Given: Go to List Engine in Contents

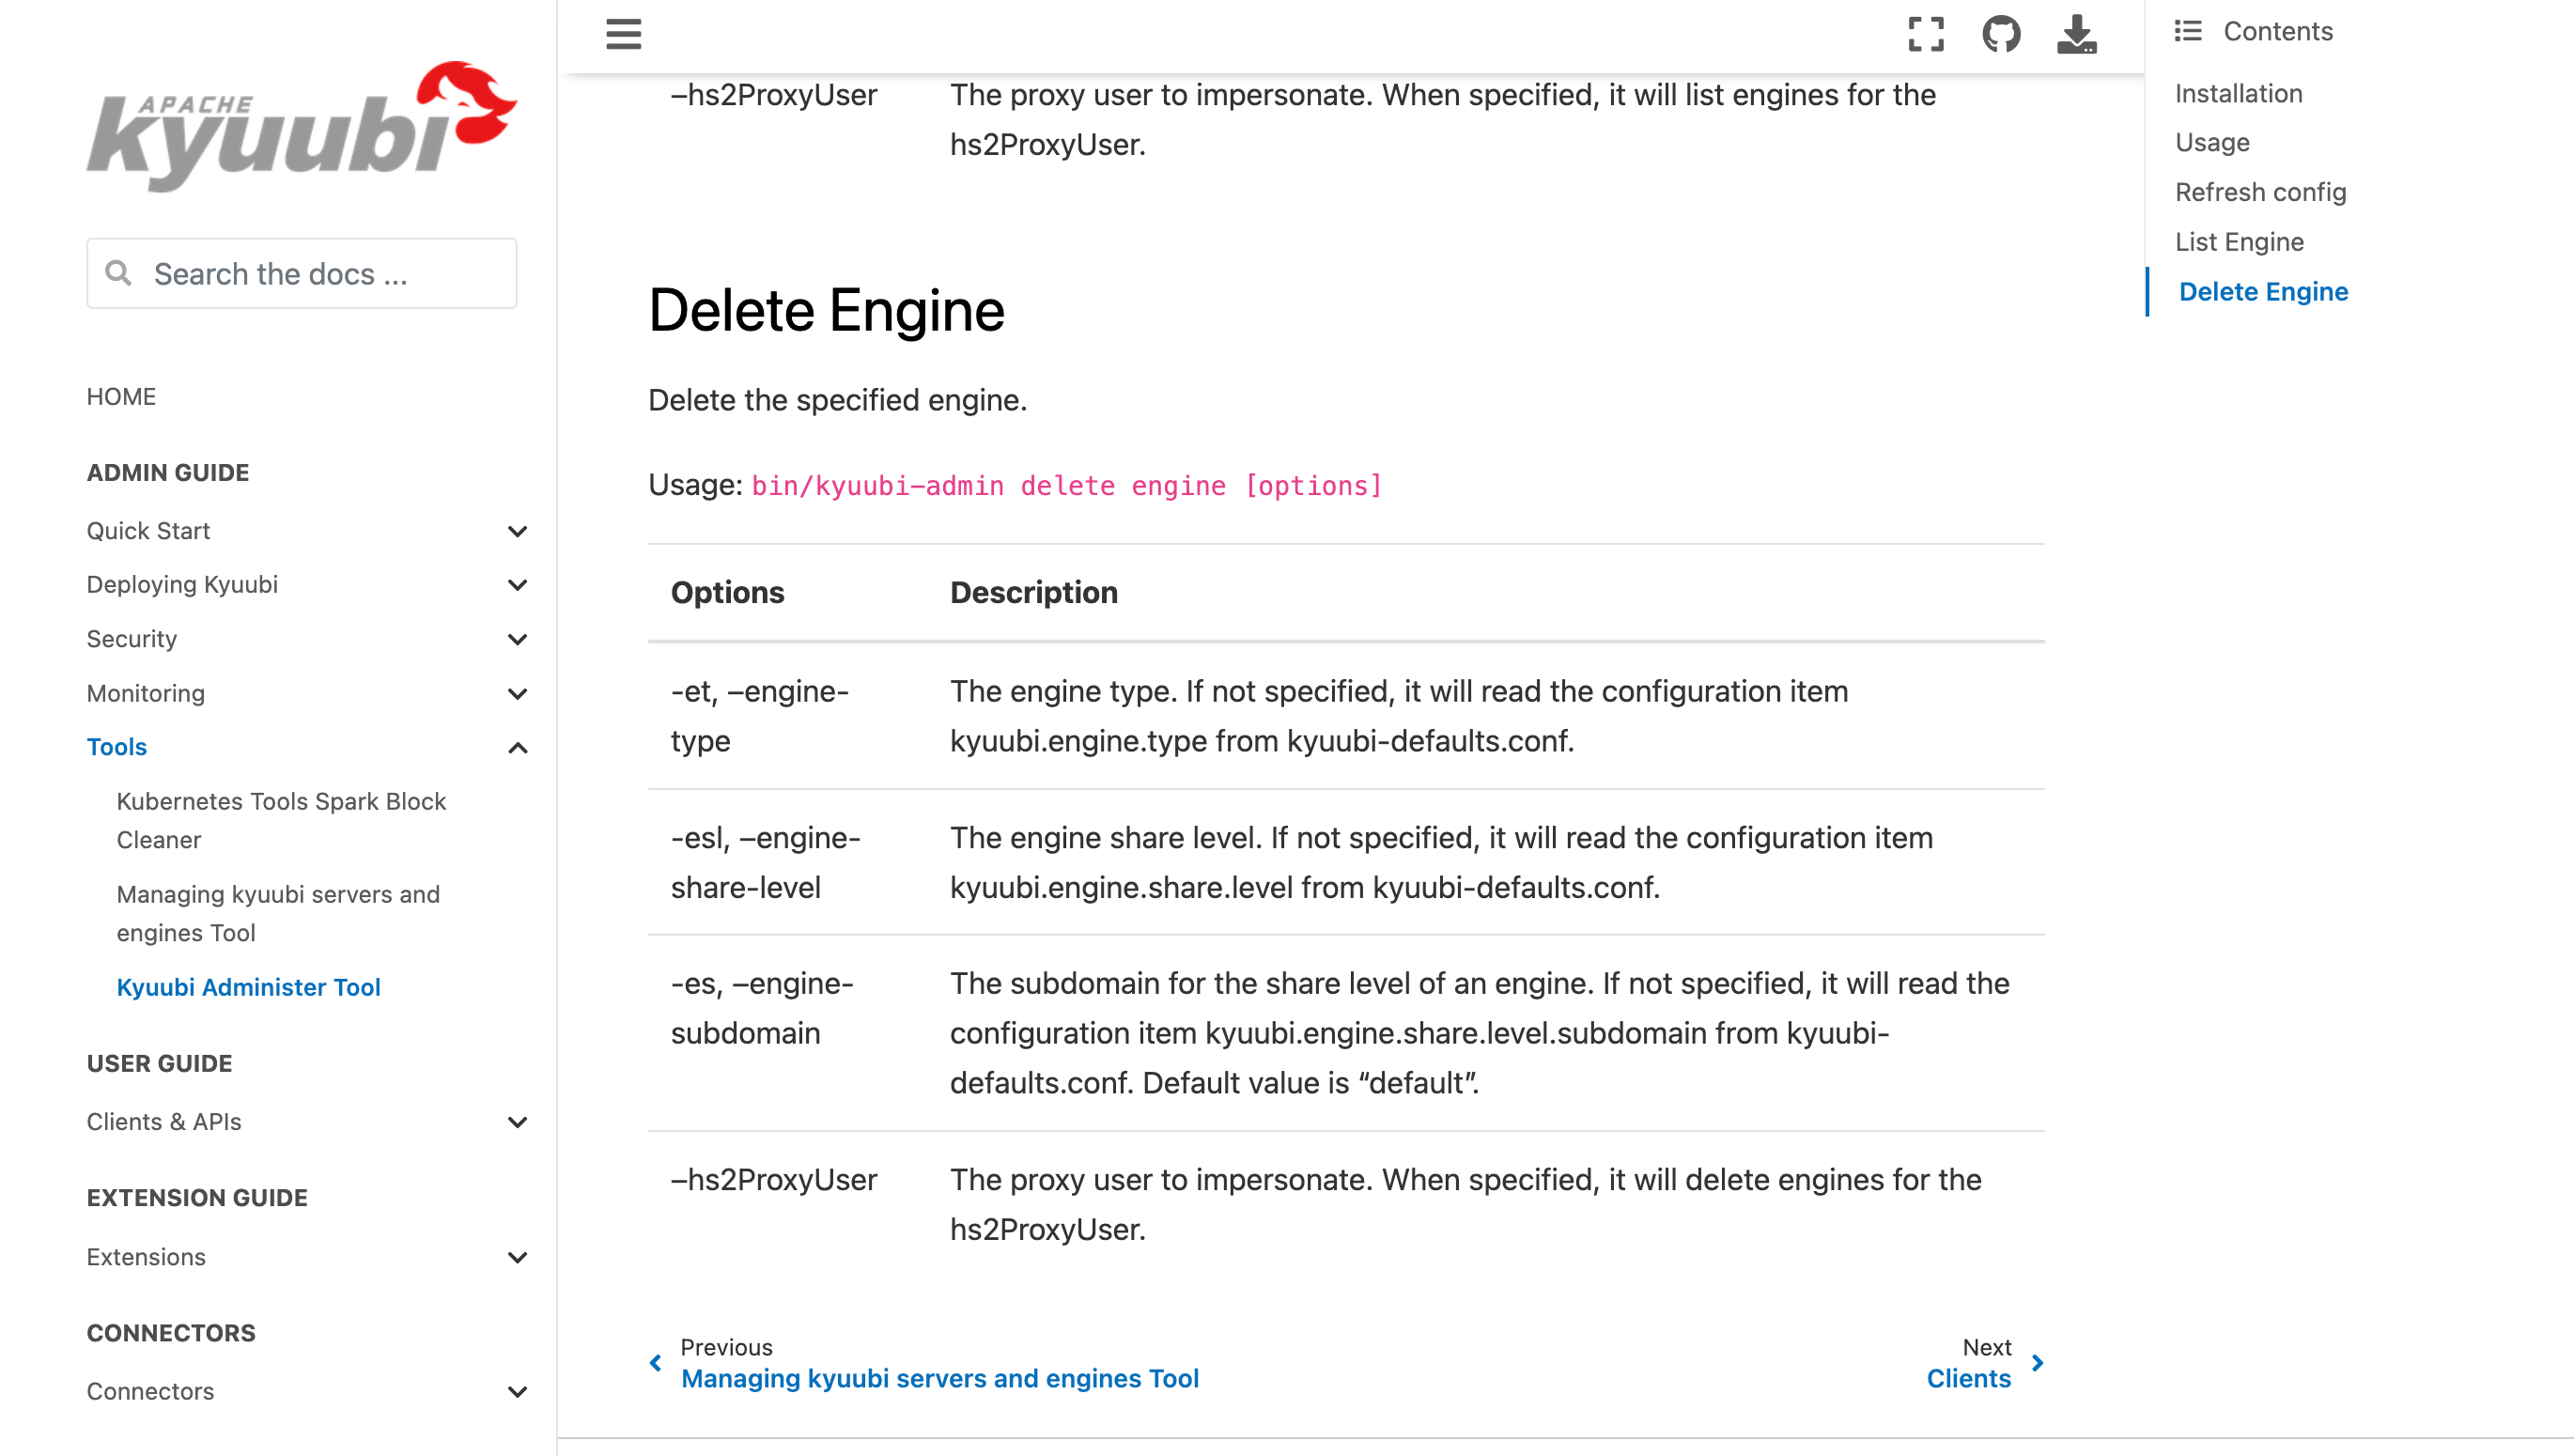Looking at the screenshot, I should 2239,242.
